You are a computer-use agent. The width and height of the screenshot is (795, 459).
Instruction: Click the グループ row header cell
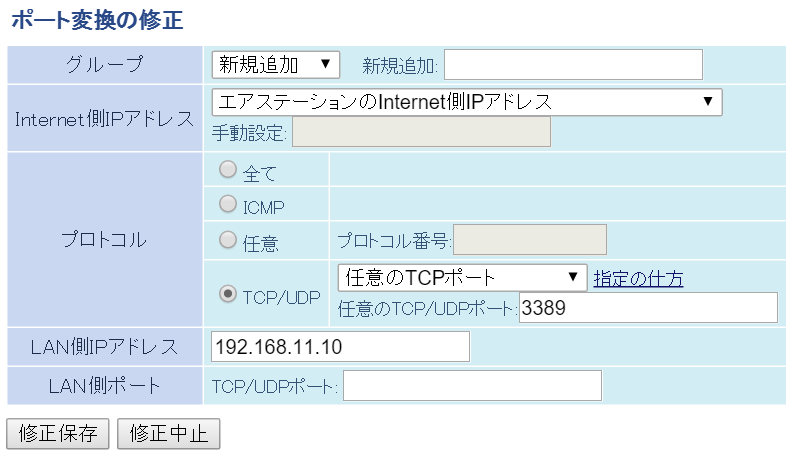[x=105, y=65]
